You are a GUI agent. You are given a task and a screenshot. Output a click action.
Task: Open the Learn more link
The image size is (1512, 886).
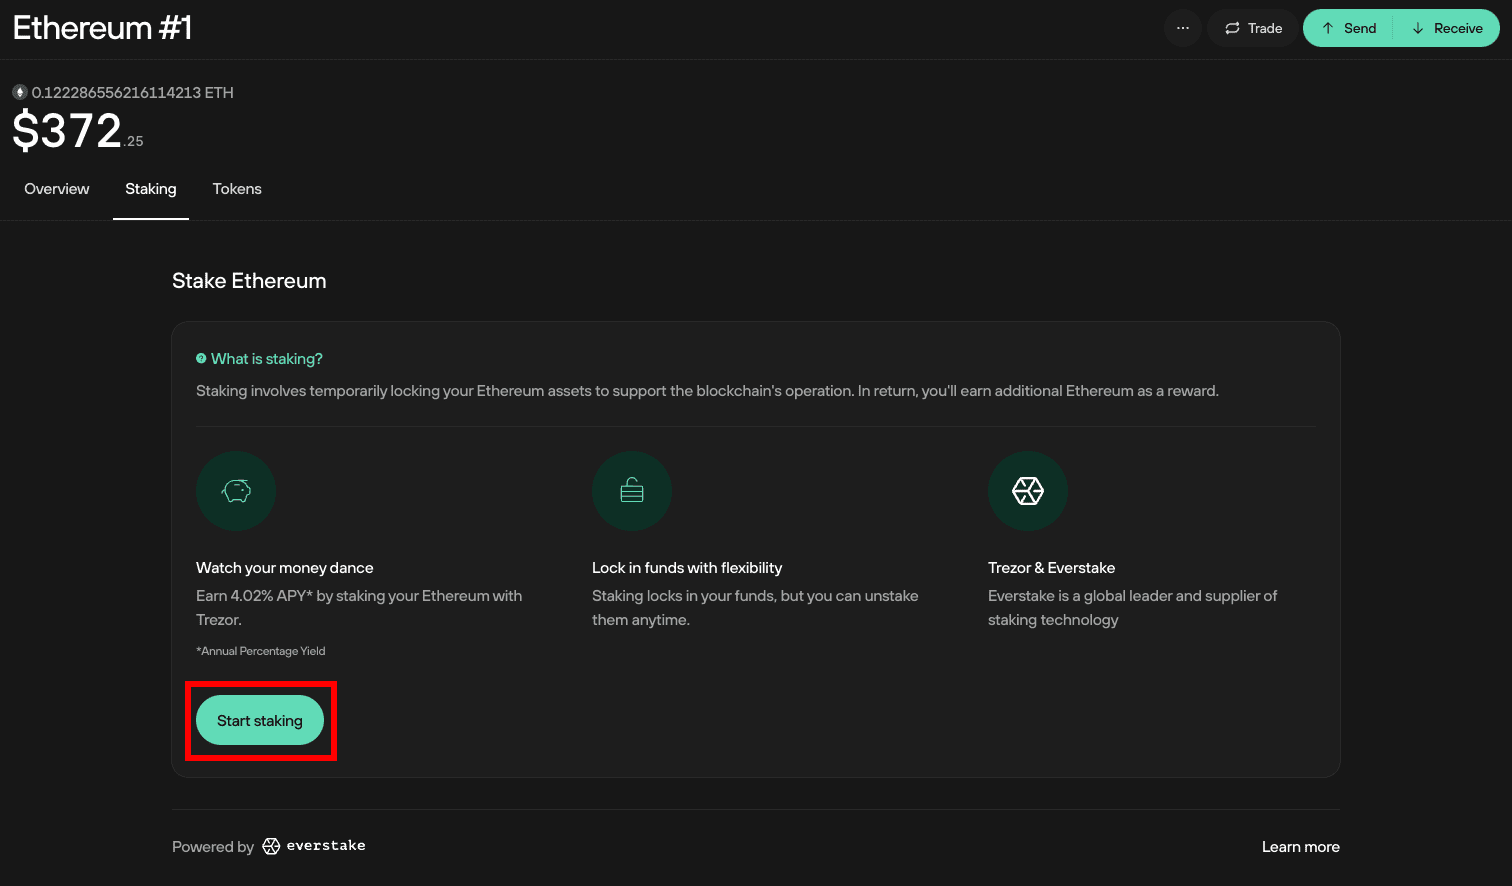point(1300,847)
